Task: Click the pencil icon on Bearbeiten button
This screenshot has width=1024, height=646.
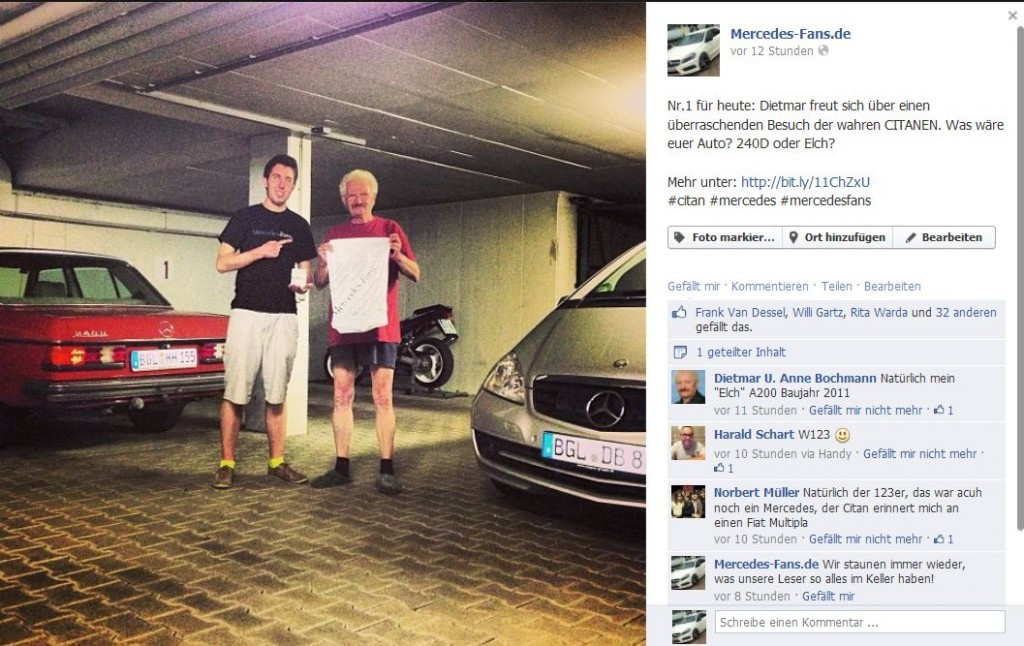Action: (910, 238)
